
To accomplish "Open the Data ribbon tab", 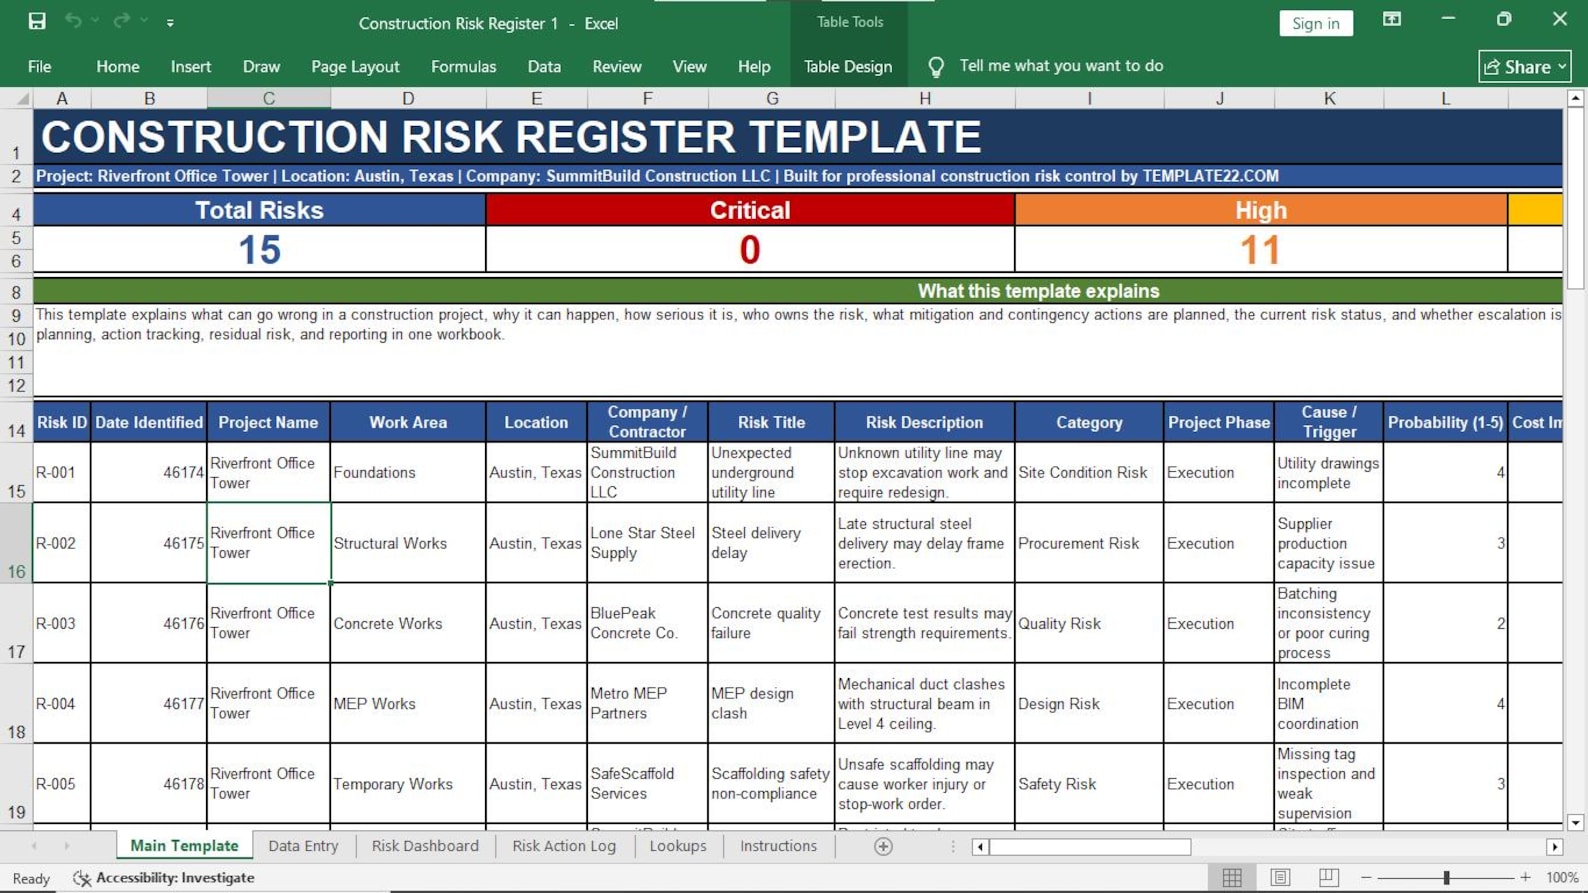I will (x=544, y=66).
